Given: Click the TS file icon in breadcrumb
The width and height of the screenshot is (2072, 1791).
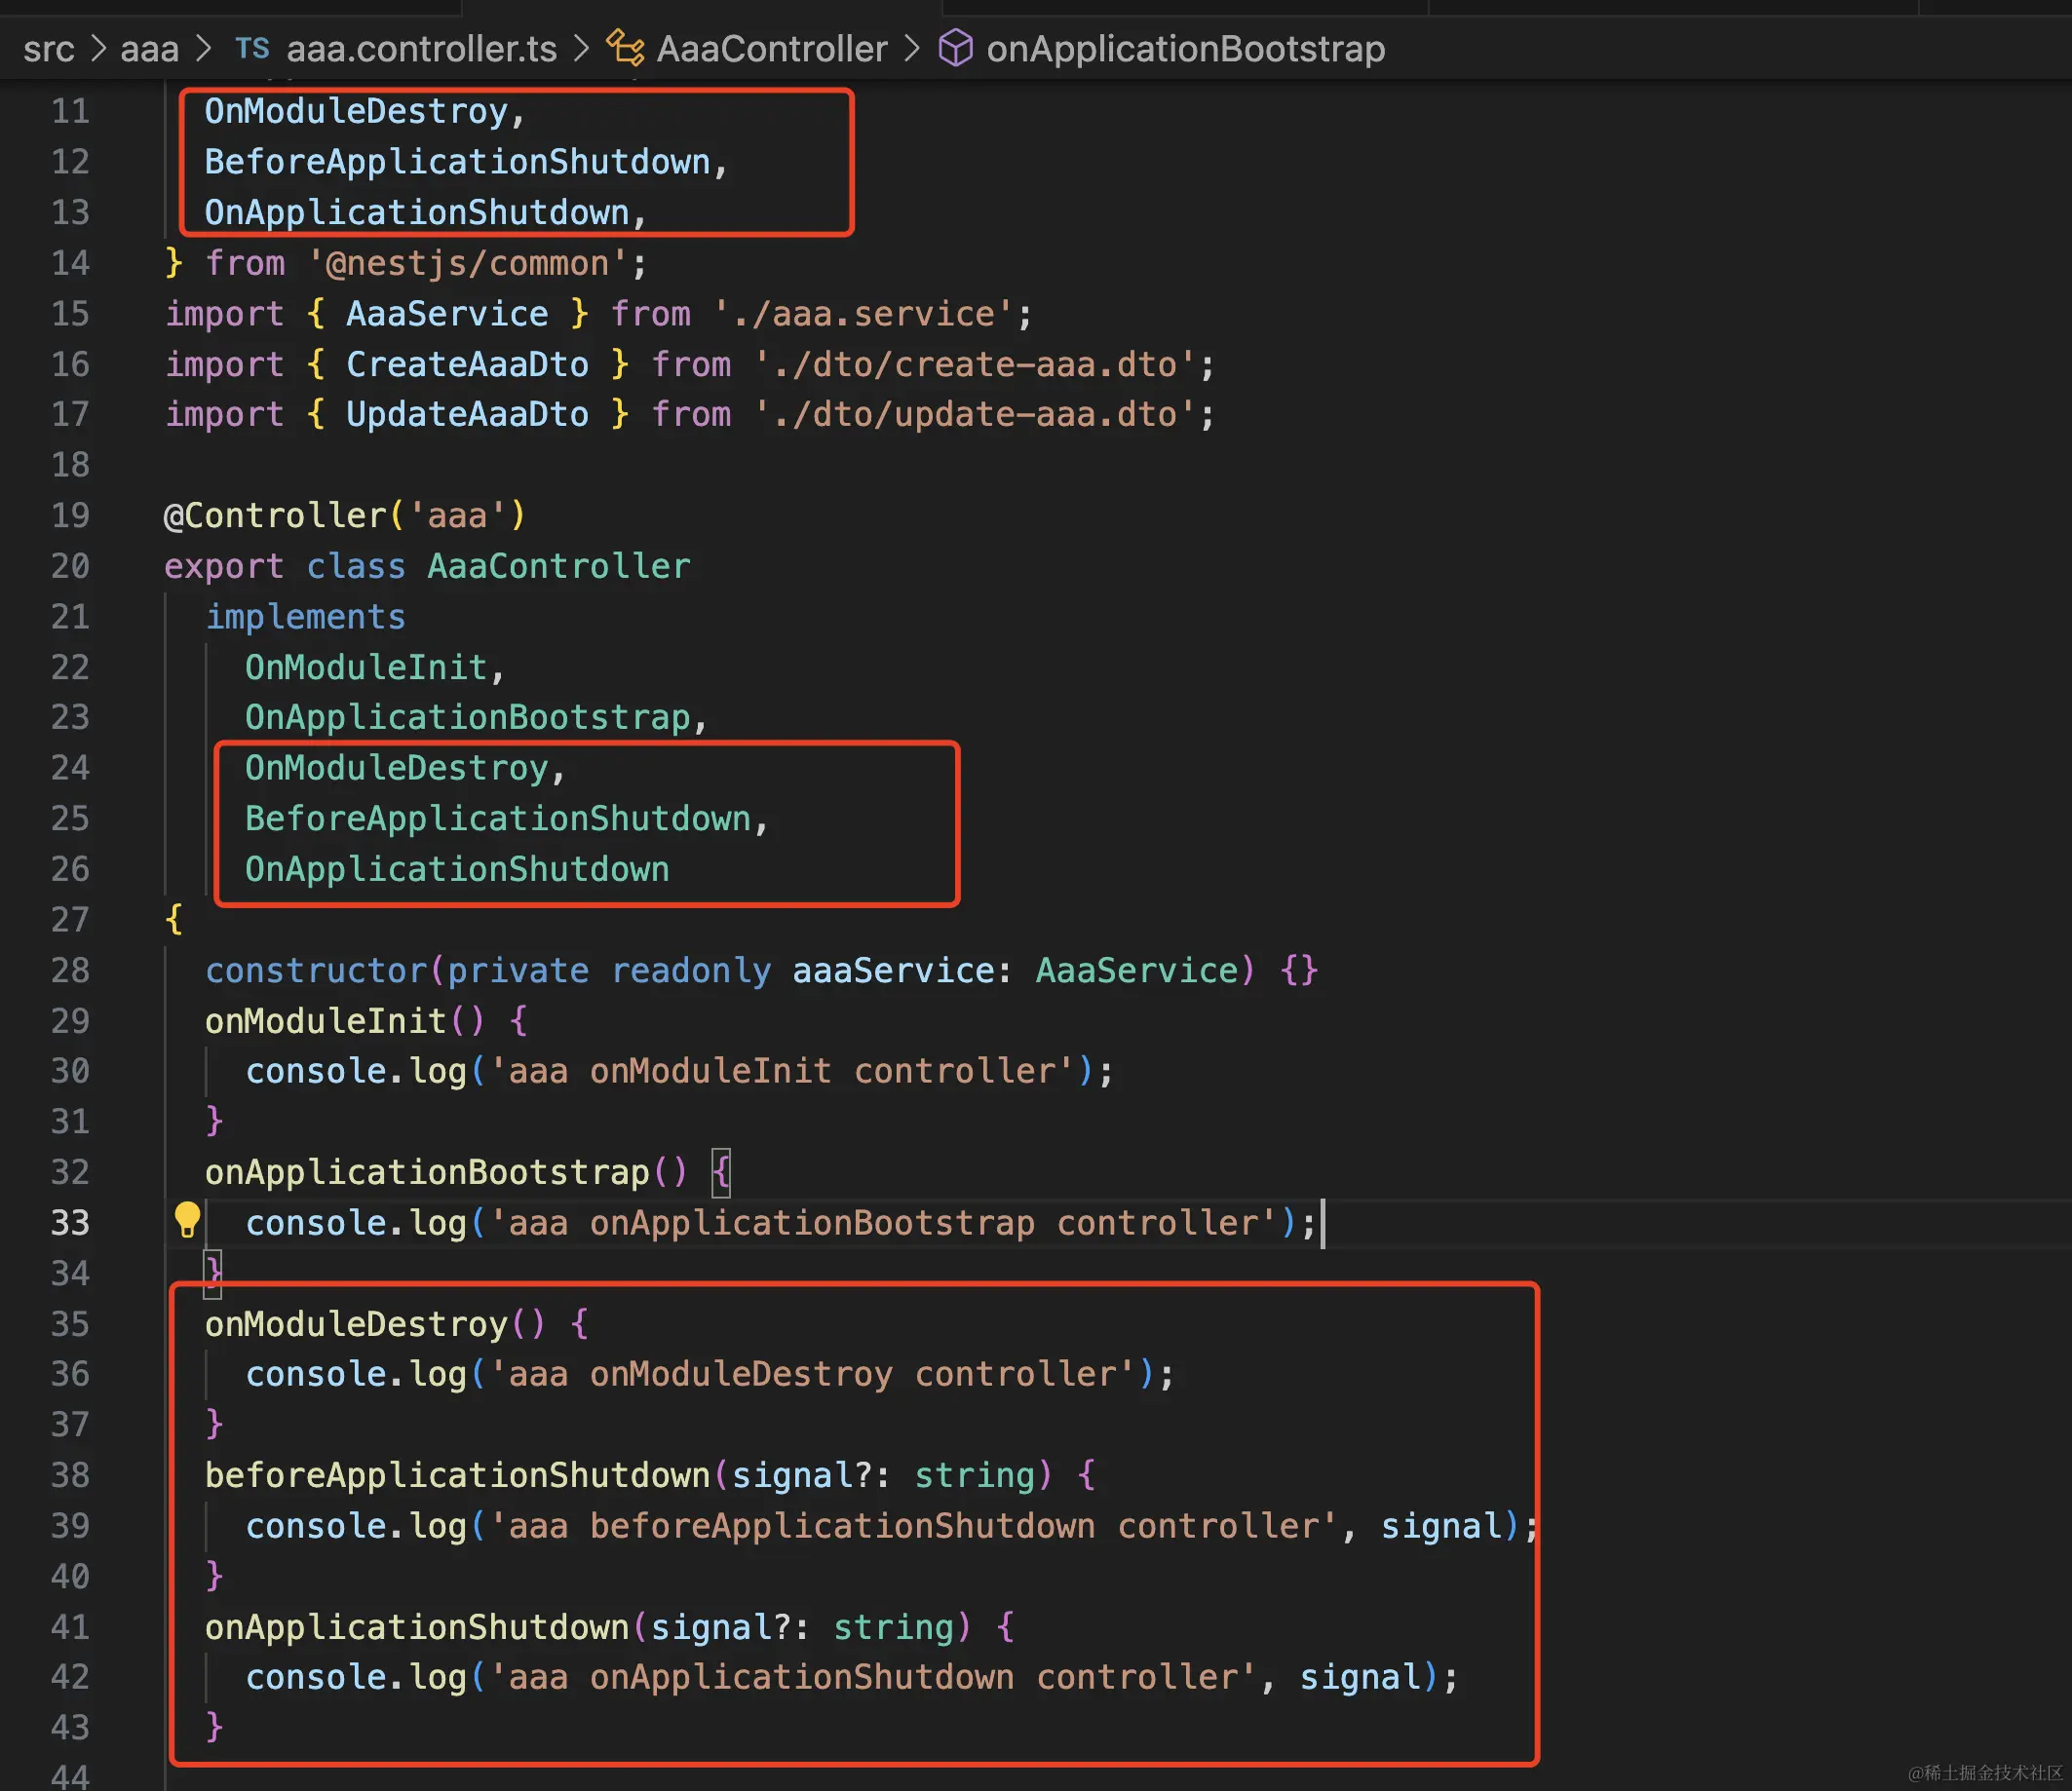Looking at the screenshot, I should (252, 48).
